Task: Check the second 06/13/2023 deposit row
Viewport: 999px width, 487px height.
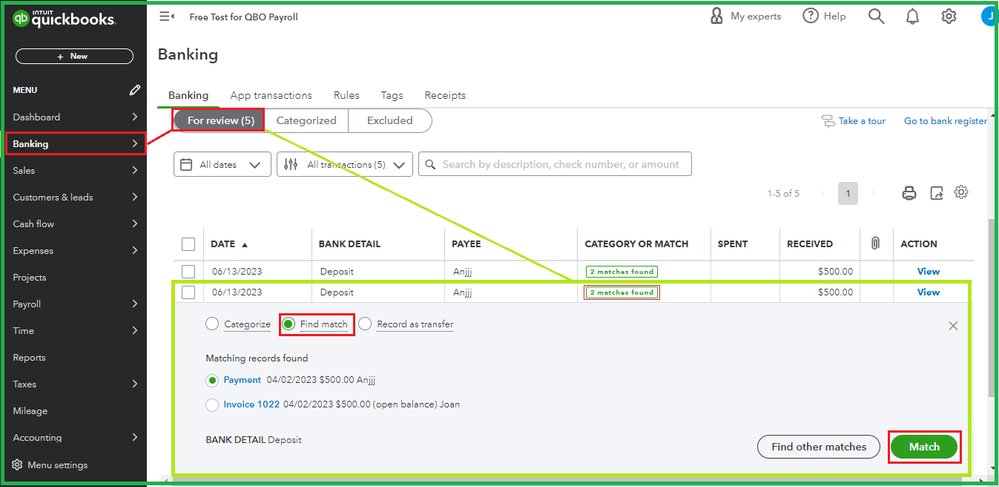Action: (188, 293)
